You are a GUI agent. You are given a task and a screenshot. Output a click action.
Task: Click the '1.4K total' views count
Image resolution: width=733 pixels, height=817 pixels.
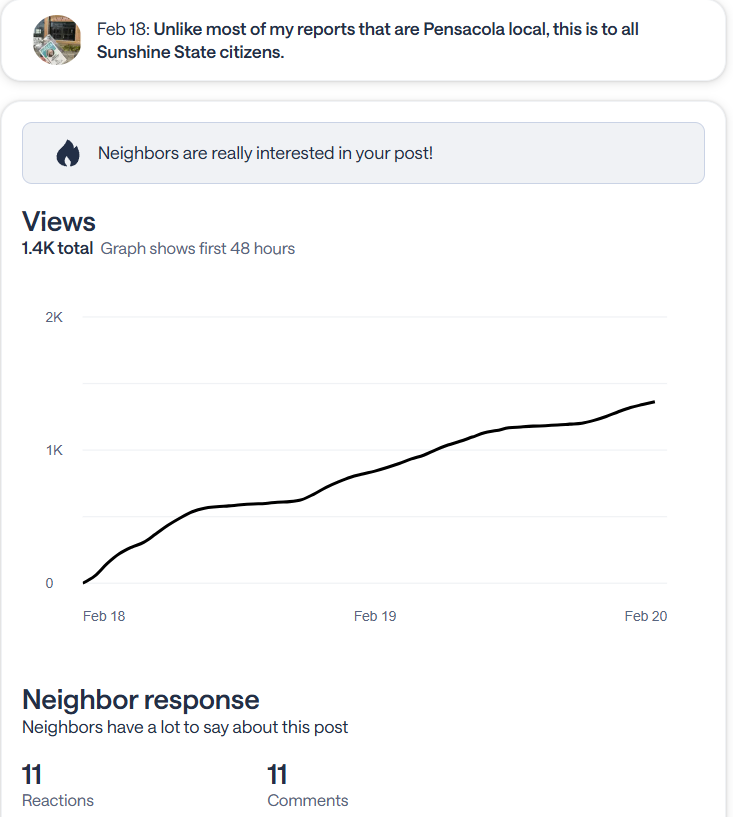pyautogui.click(x=57, y=248)
